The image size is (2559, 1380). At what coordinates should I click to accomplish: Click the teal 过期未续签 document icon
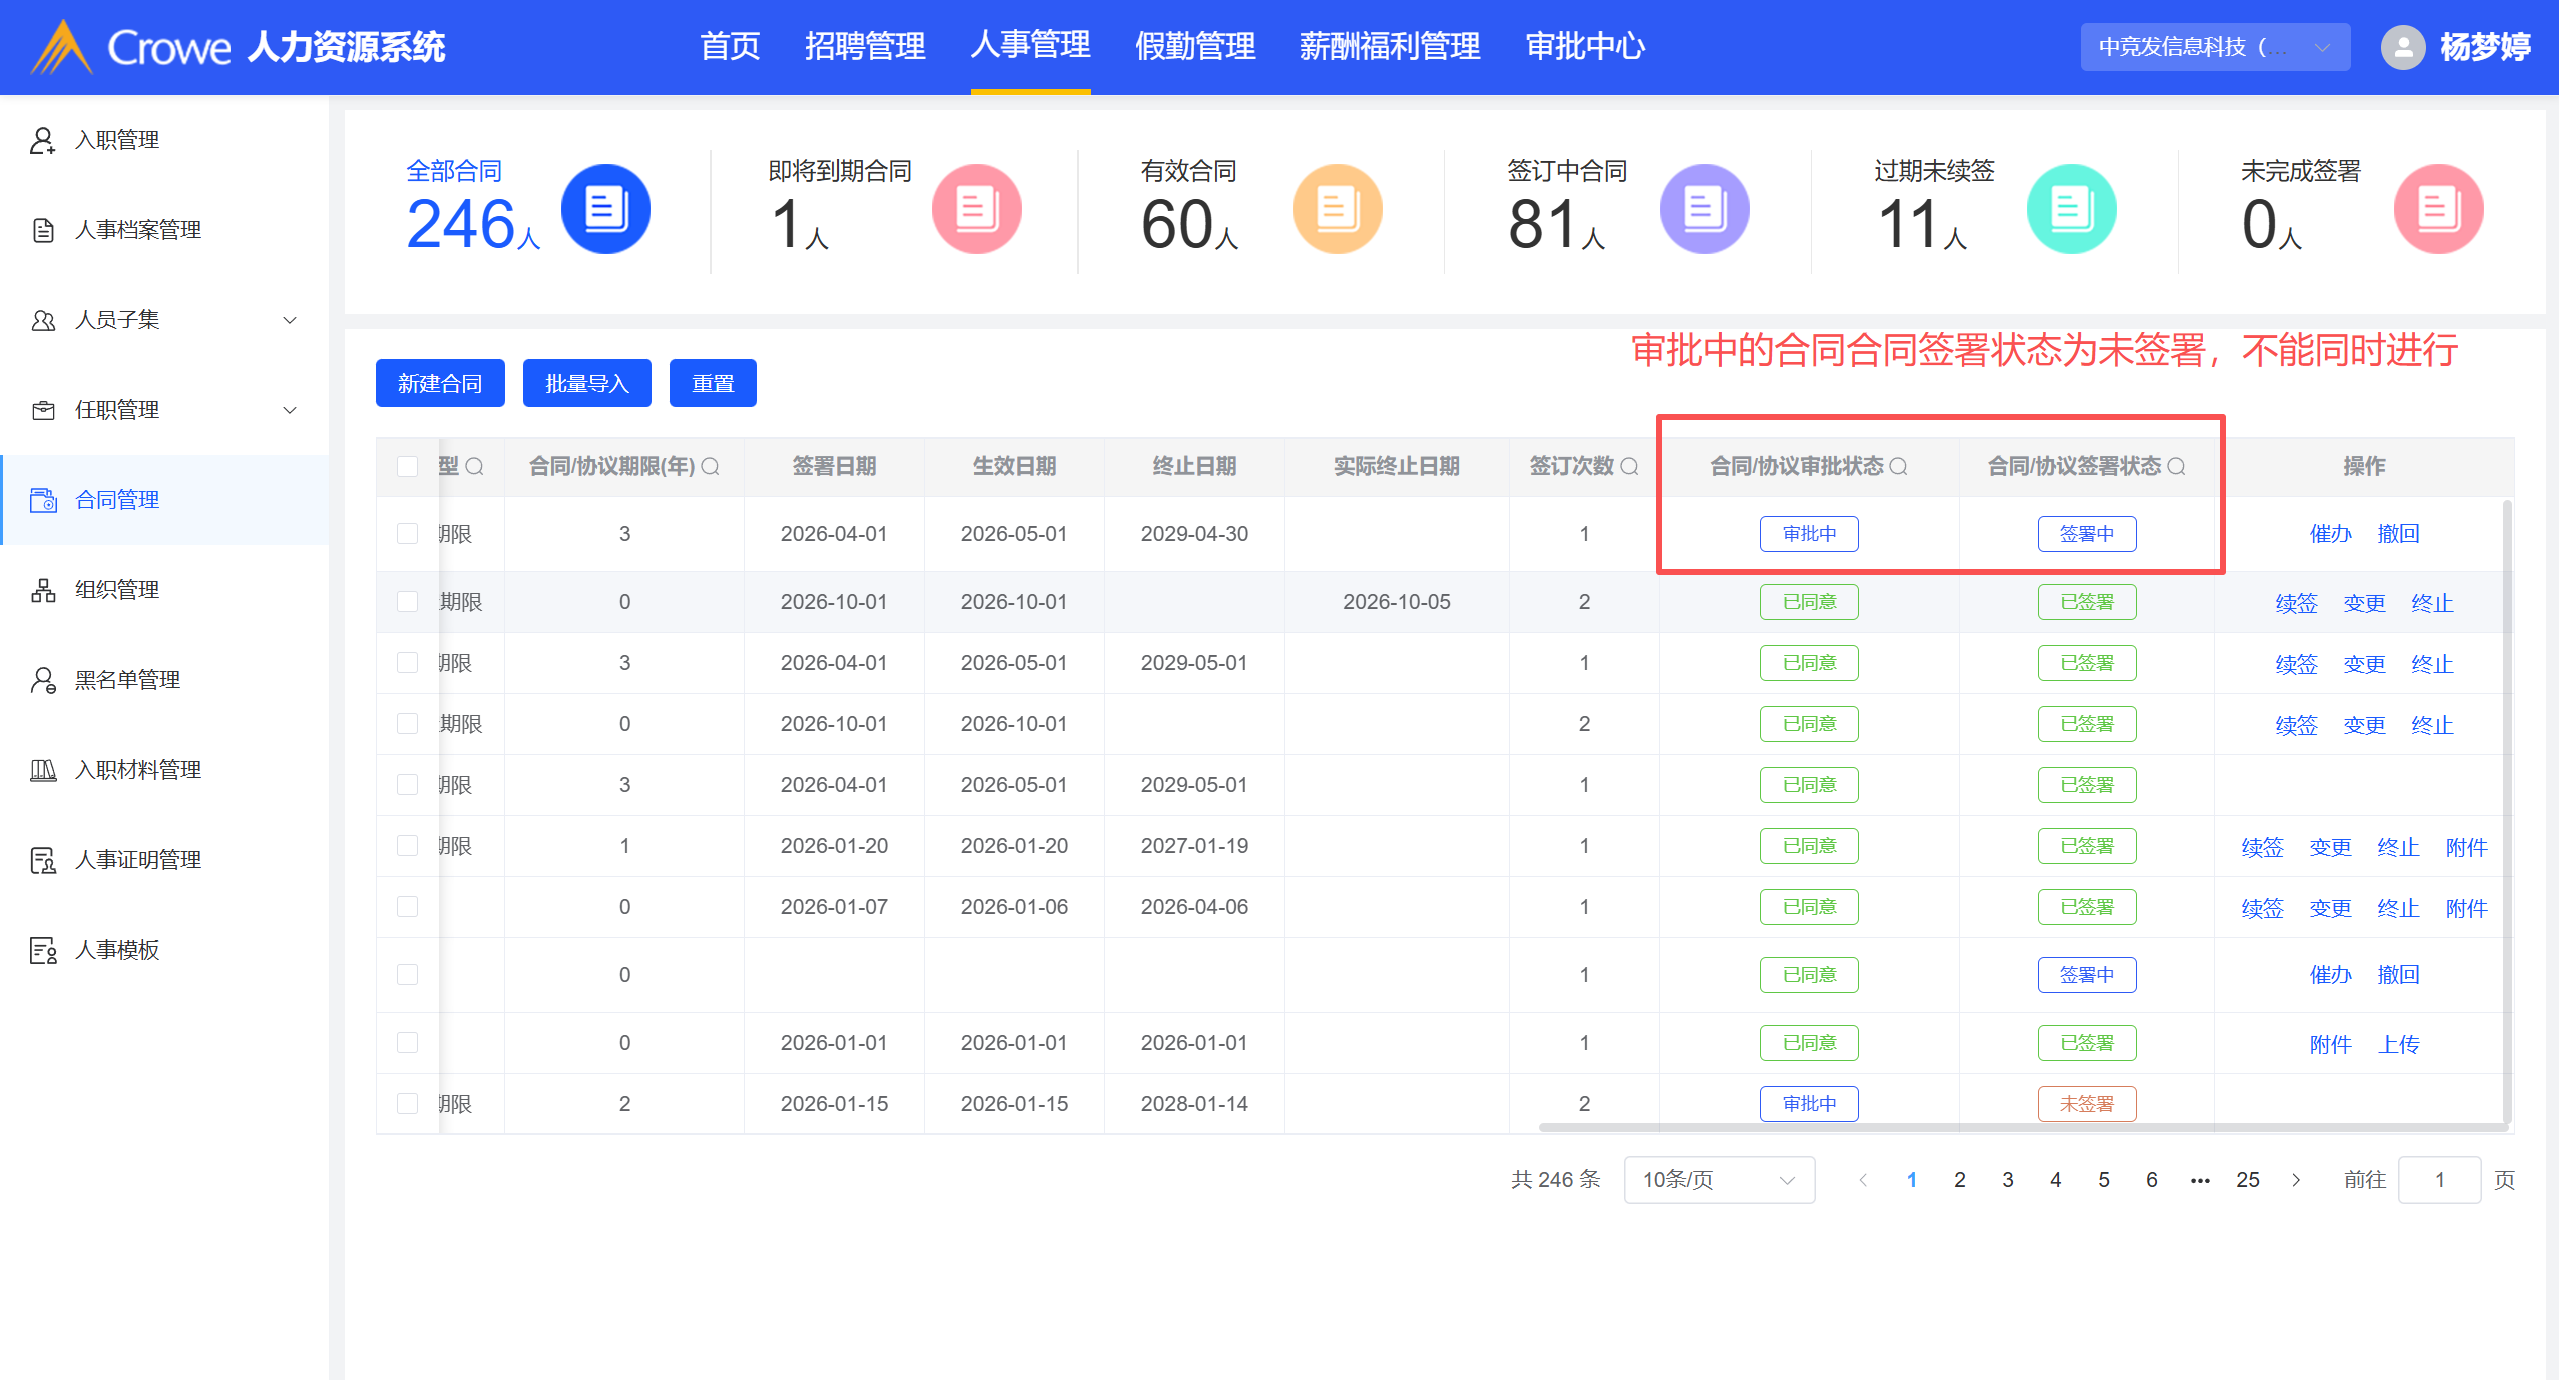tap(2071, 209)
